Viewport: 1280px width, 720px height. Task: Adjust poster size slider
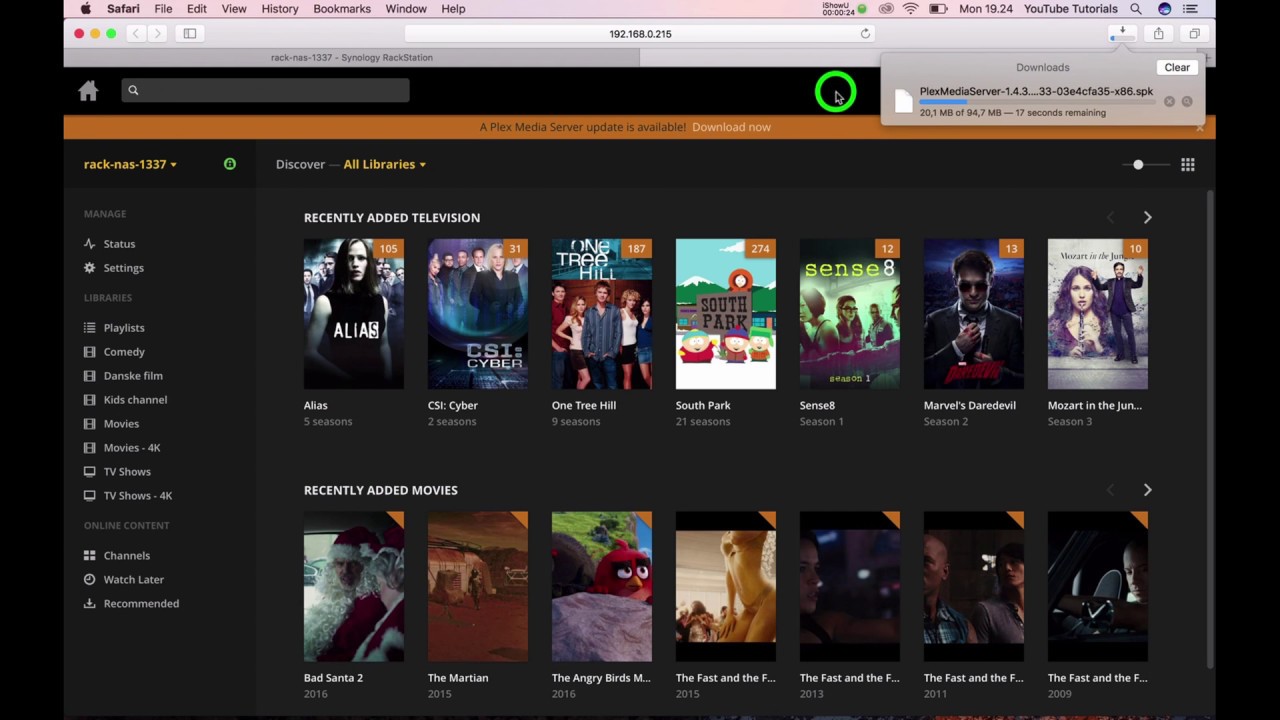coord(1138,165)
